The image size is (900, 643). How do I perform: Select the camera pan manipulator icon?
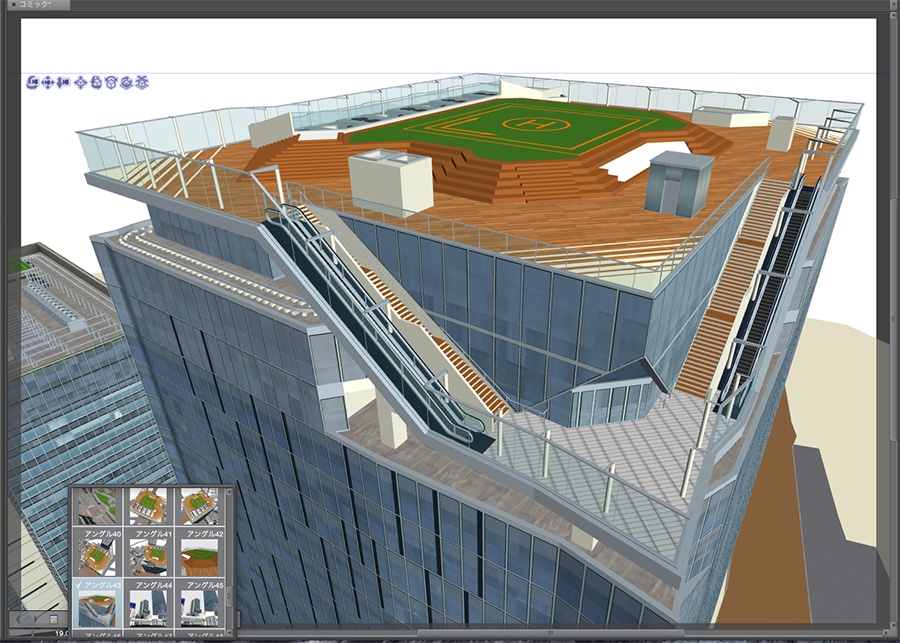click(x=48, y=83)
